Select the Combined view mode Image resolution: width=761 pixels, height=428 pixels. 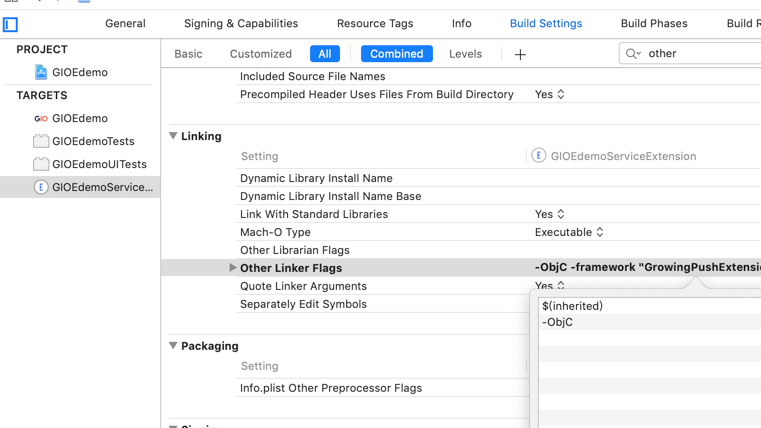(x=397, y=54)
